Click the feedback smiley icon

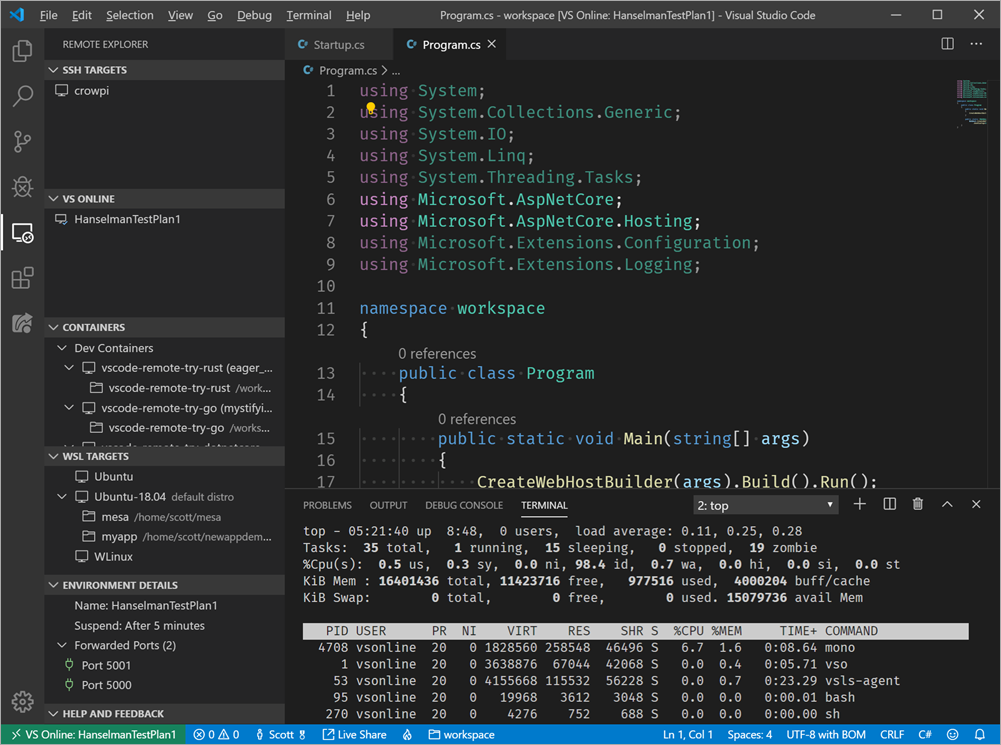pos(952,735)
